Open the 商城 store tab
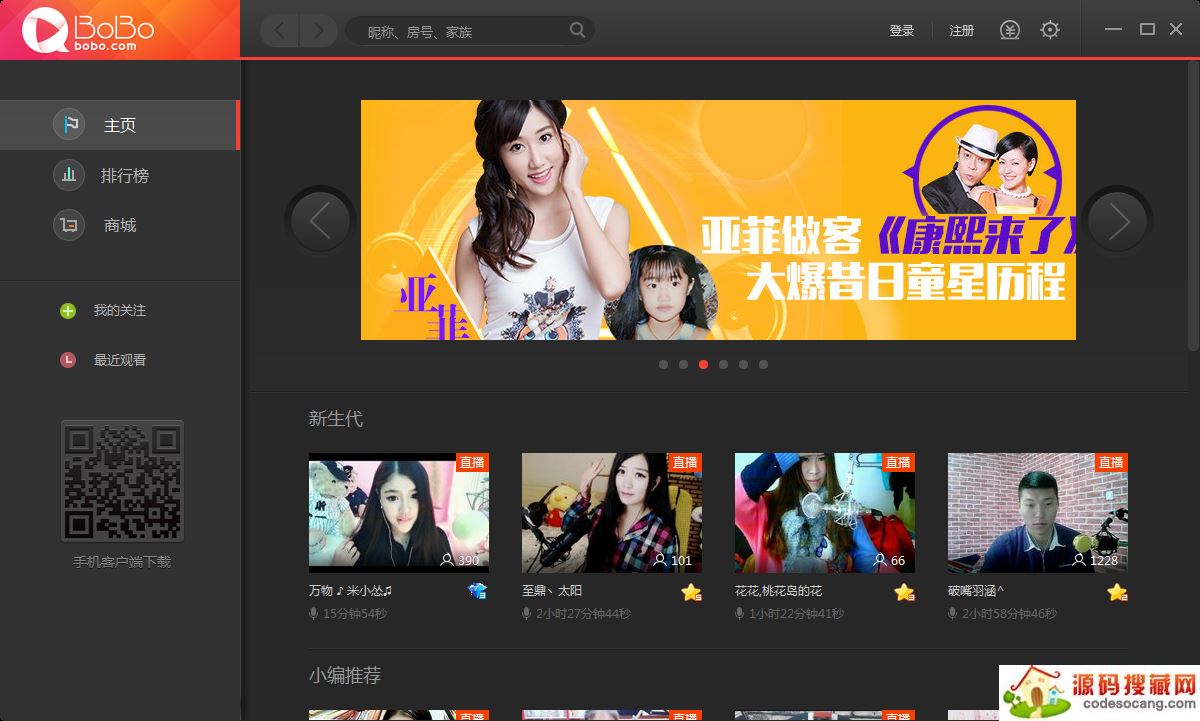Screen dimensions: 1200x721 click(x=120, y=226)
